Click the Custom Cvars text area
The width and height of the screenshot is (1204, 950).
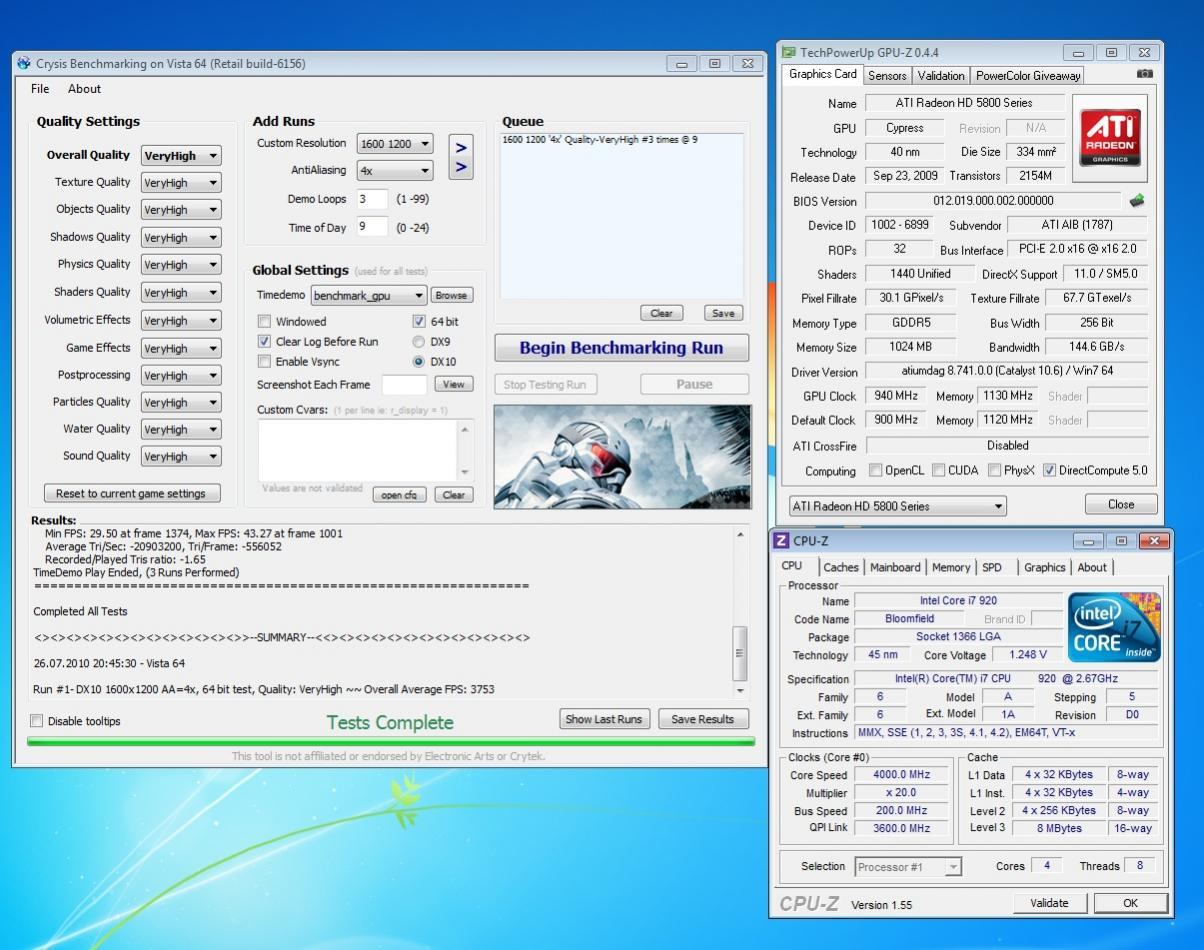coord(358,451)
